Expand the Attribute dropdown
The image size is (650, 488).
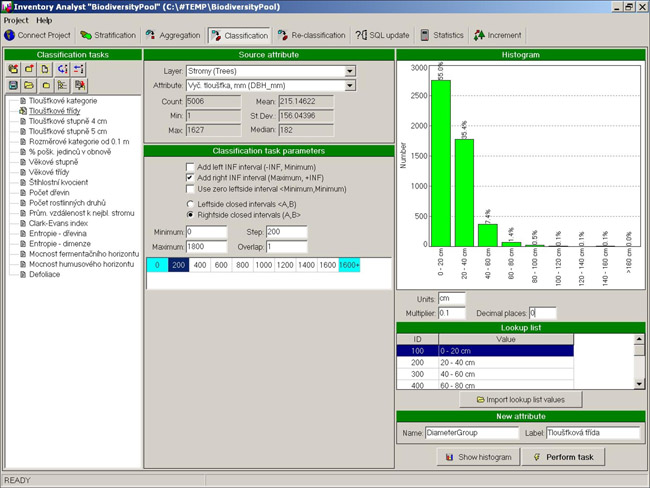350,86
